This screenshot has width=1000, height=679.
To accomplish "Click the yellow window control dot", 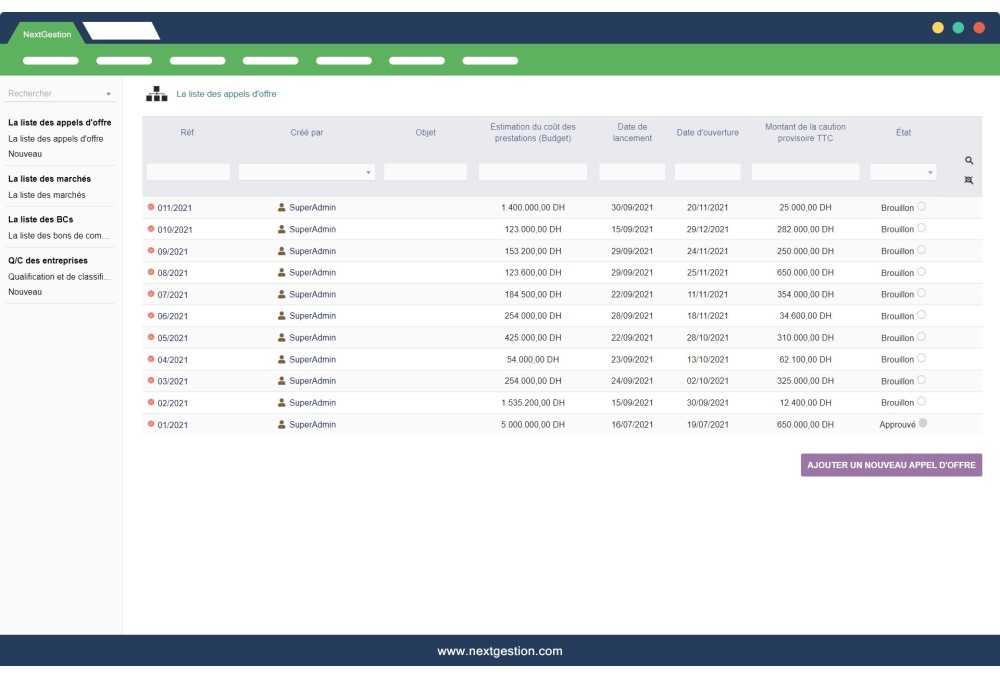I will [938, 28].
